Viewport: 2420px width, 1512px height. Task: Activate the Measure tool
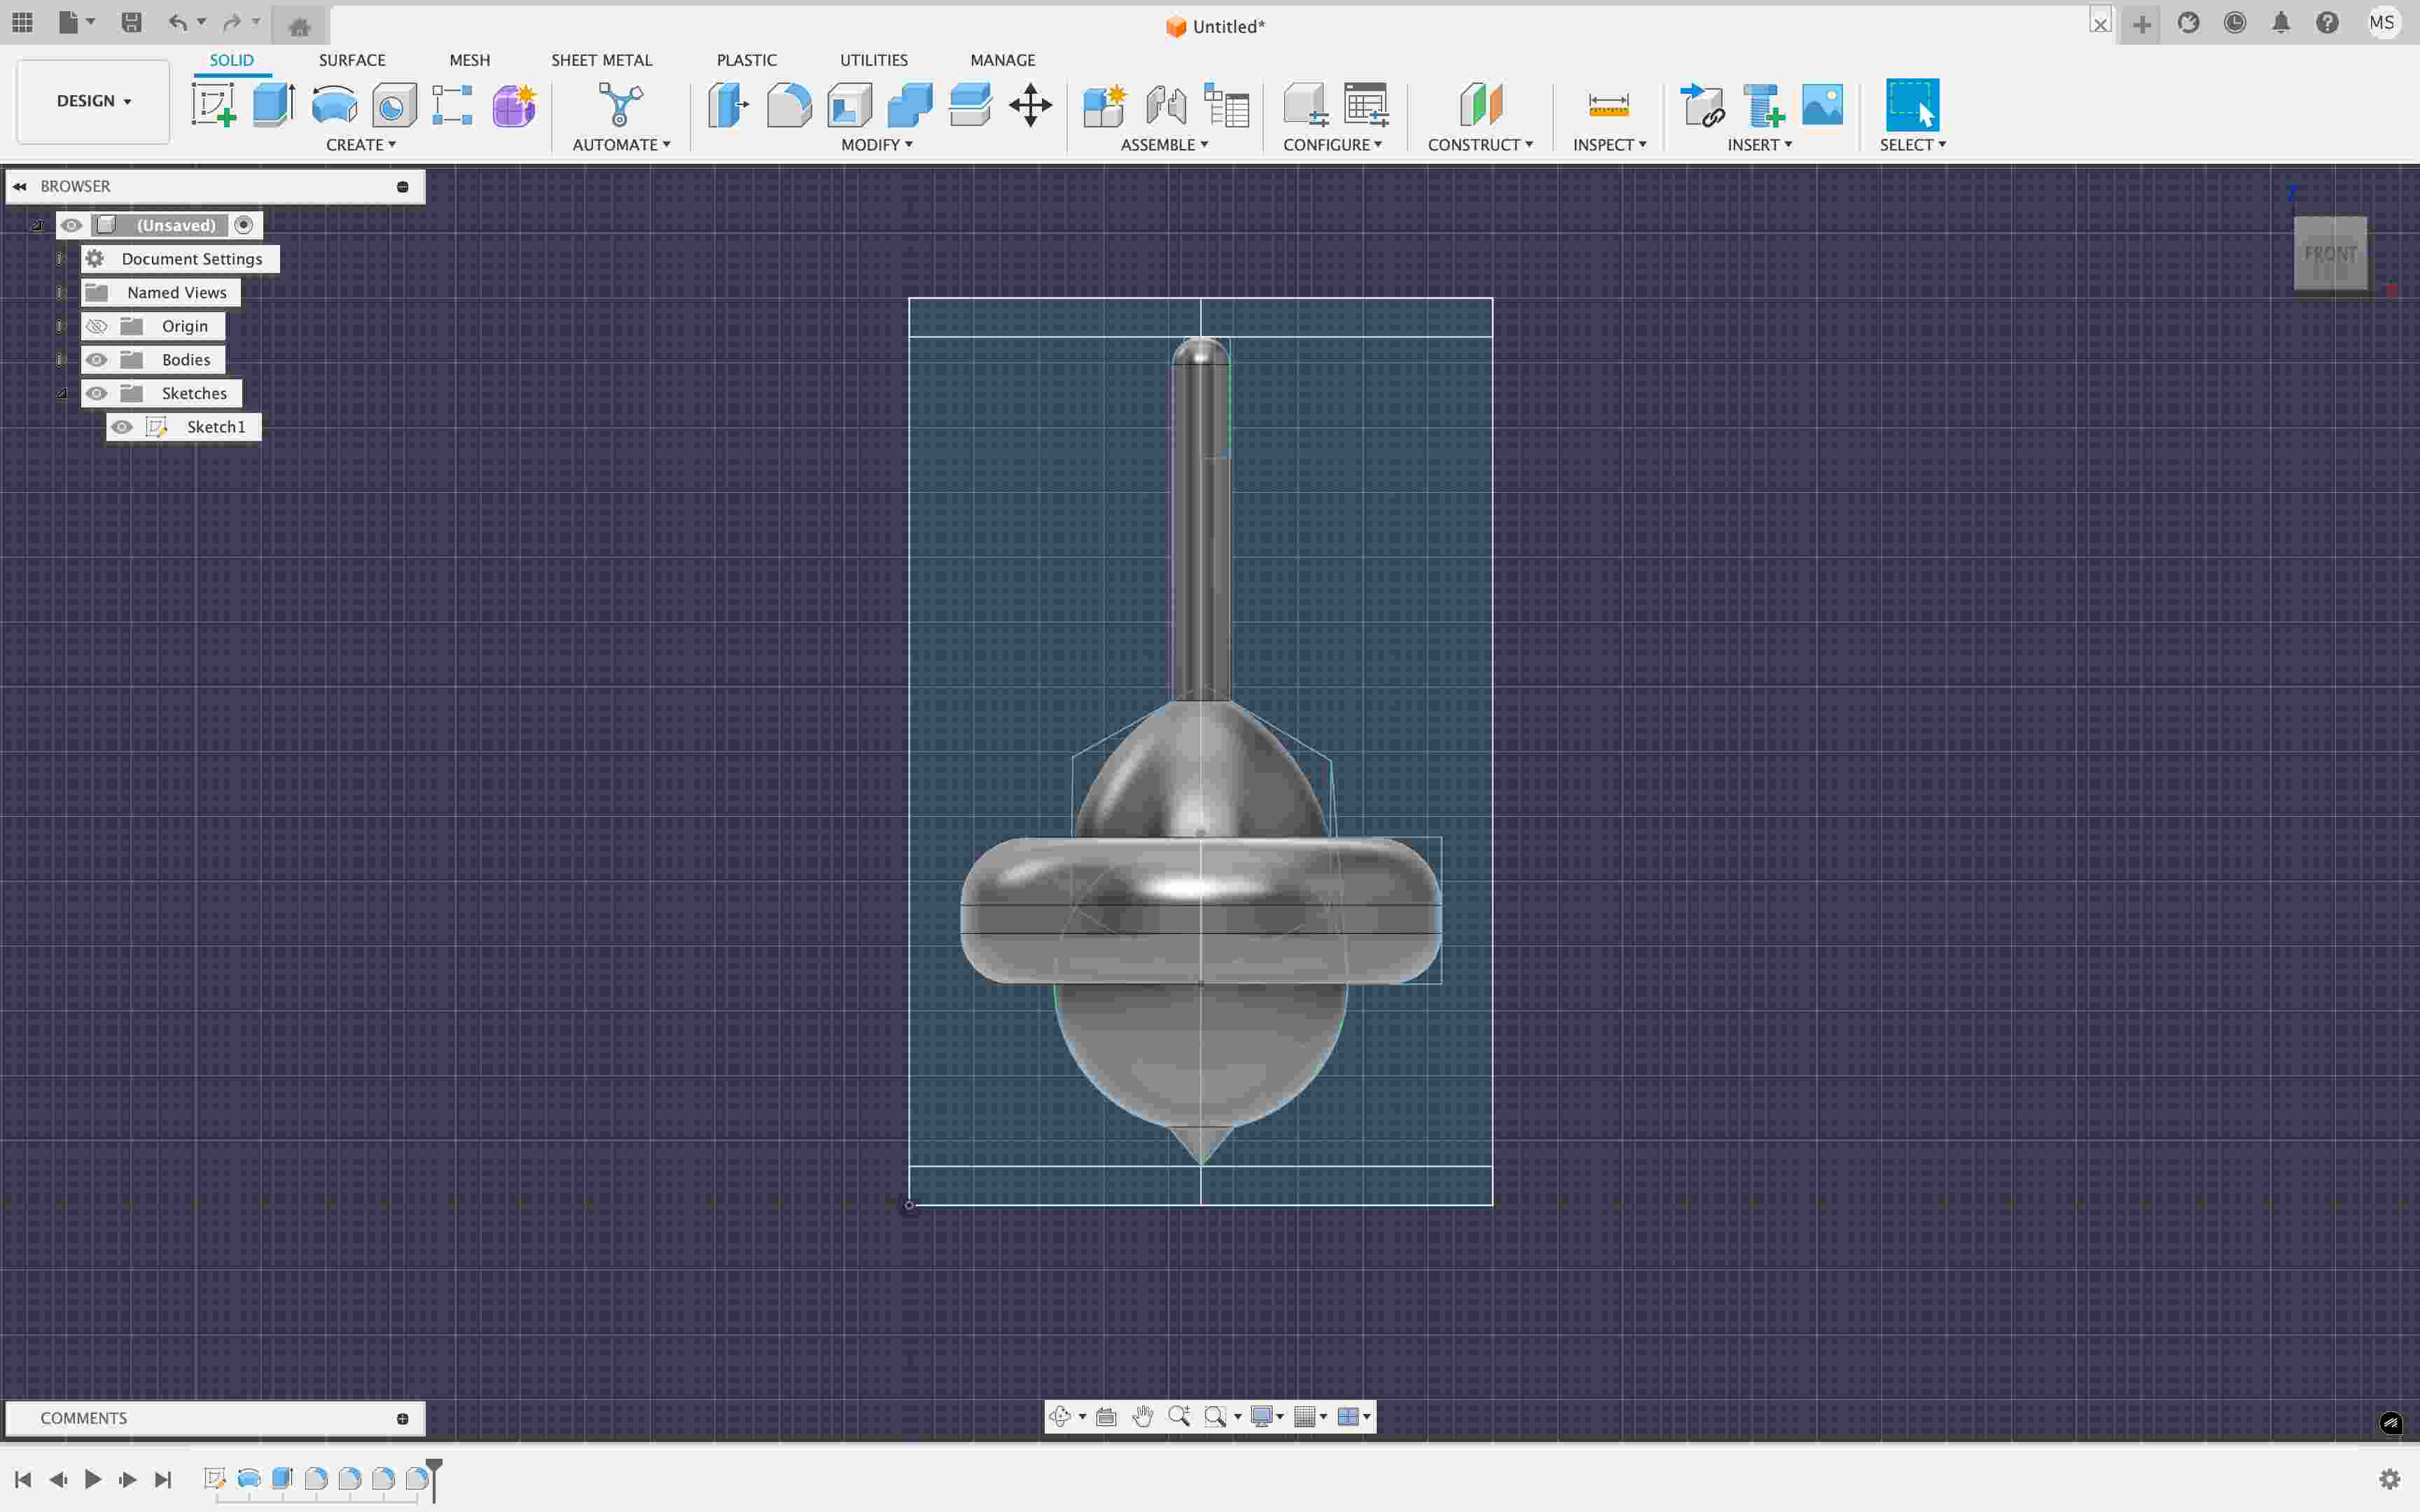[1608, 105]
